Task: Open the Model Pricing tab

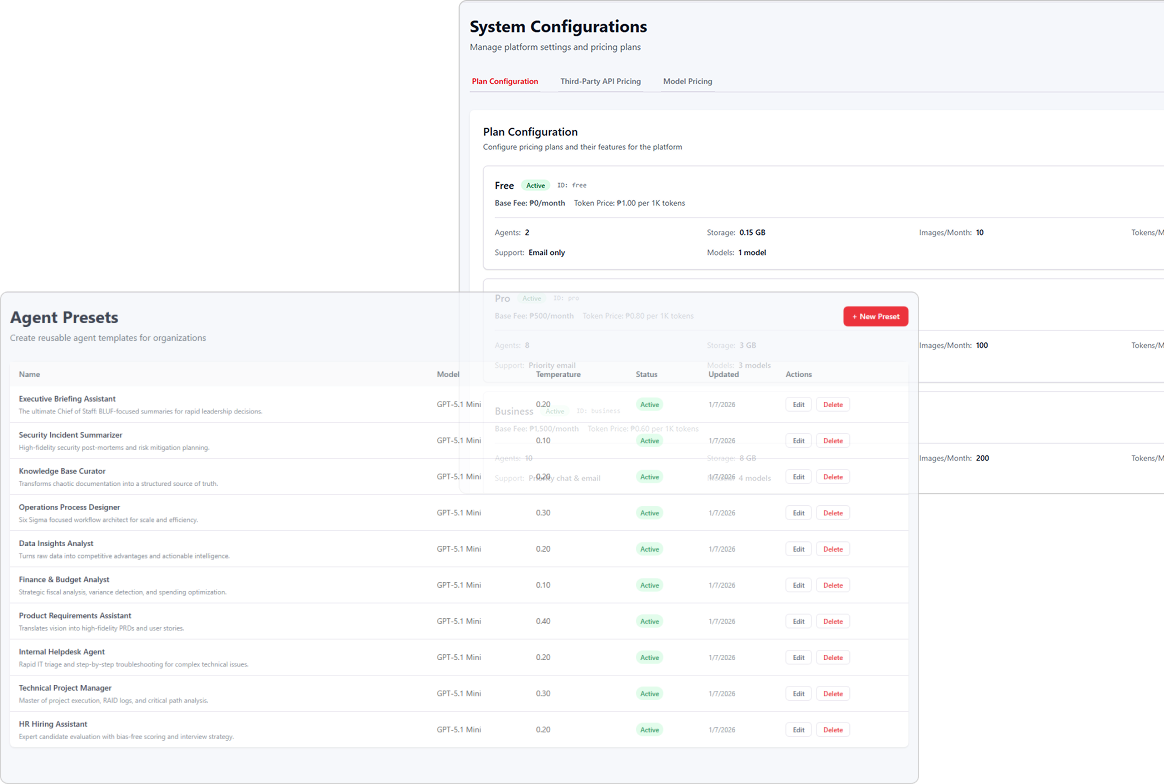Action: pos(687,81)
